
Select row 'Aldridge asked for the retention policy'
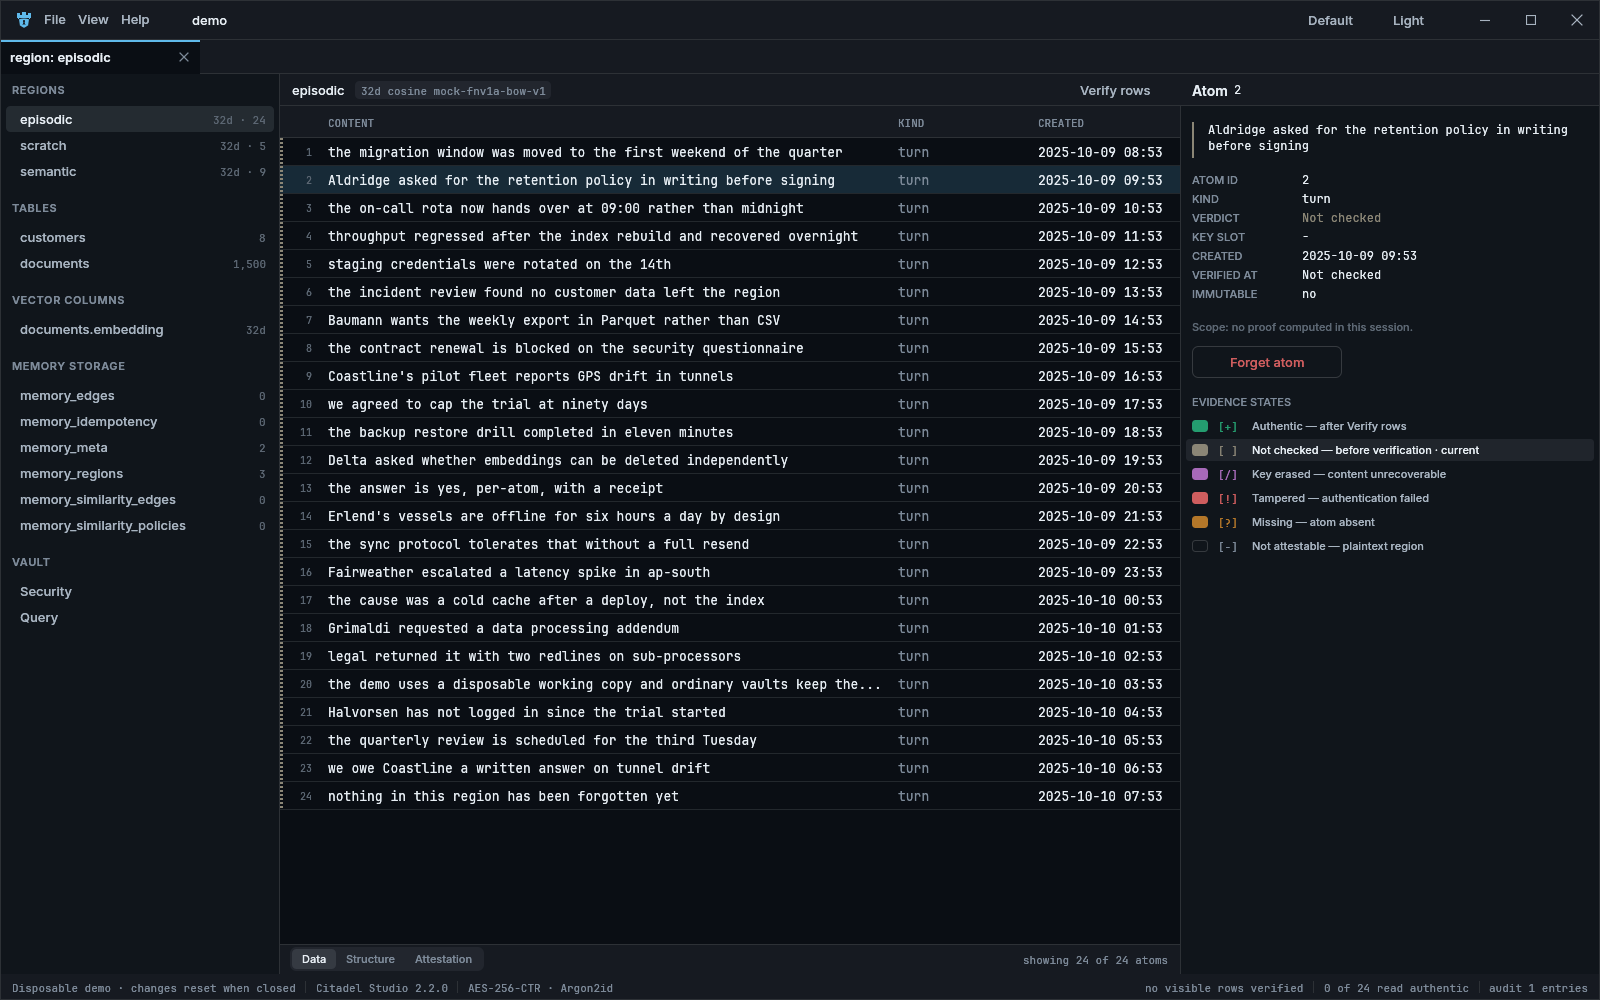pyautogui.click(x=730, y=180)
